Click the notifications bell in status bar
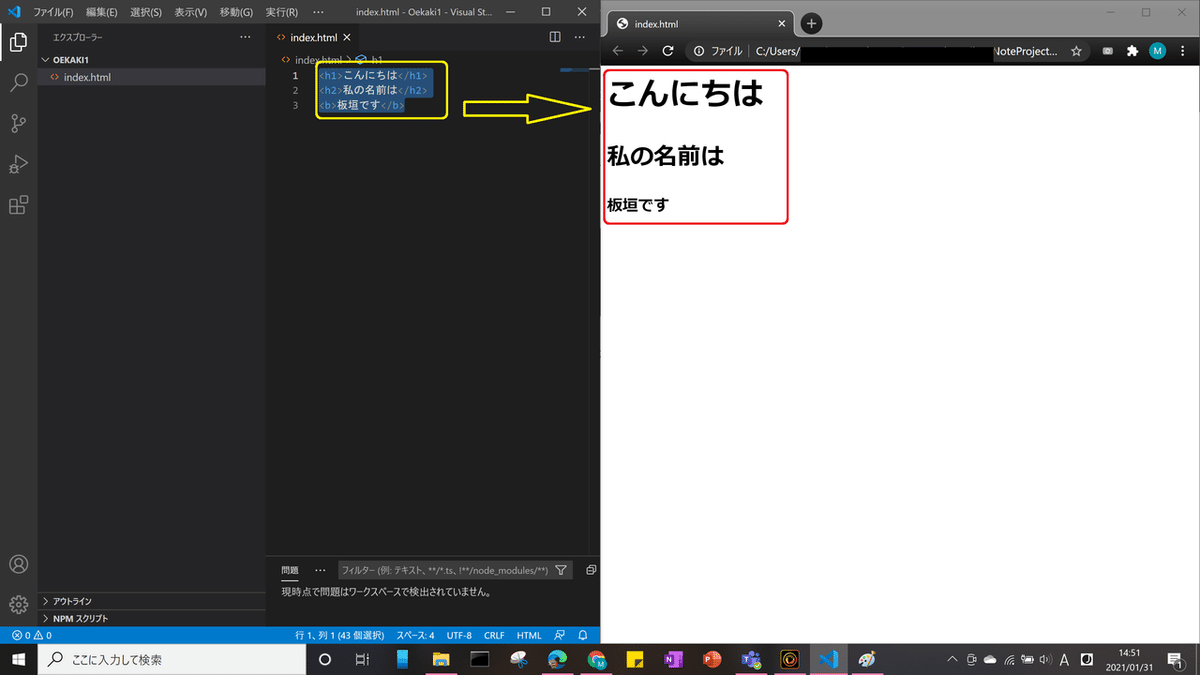The image size is (1200, 675). [582, 634]
